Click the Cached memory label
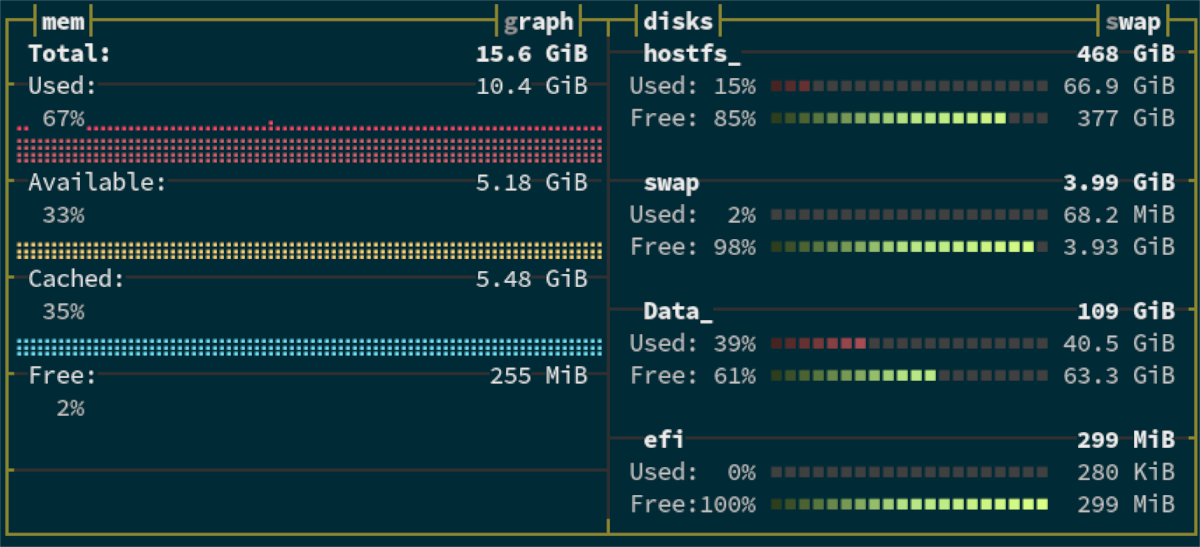Image resolution: width=1200 pixels, height=547 pixels. pyautogui.click(x=76, y=279)
